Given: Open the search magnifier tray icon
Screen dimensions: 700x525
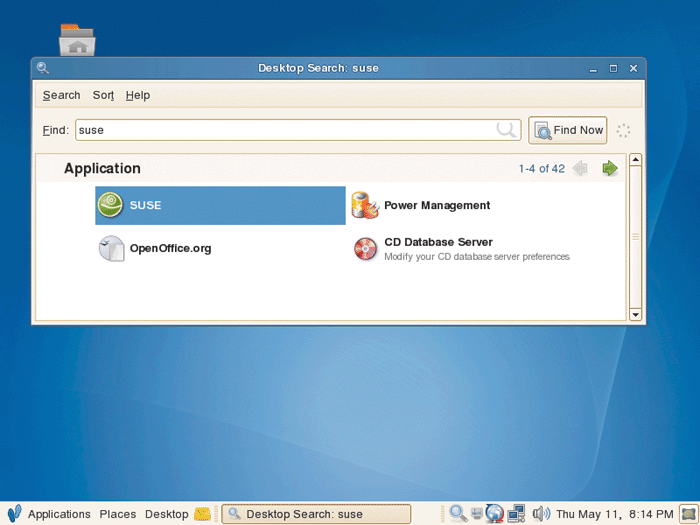Looking at the screenshot, I should (458, 513).
